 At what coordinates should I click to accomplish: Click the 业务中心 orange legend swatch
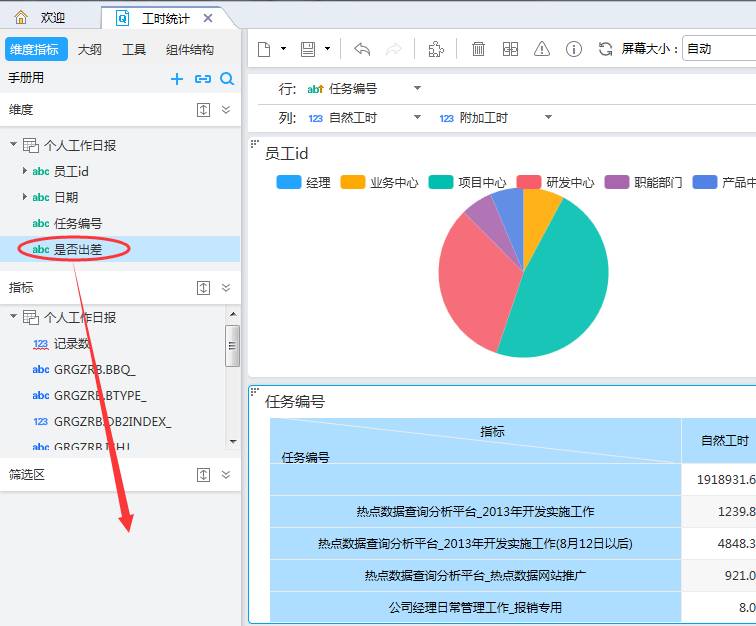click(x=352, y=182)
